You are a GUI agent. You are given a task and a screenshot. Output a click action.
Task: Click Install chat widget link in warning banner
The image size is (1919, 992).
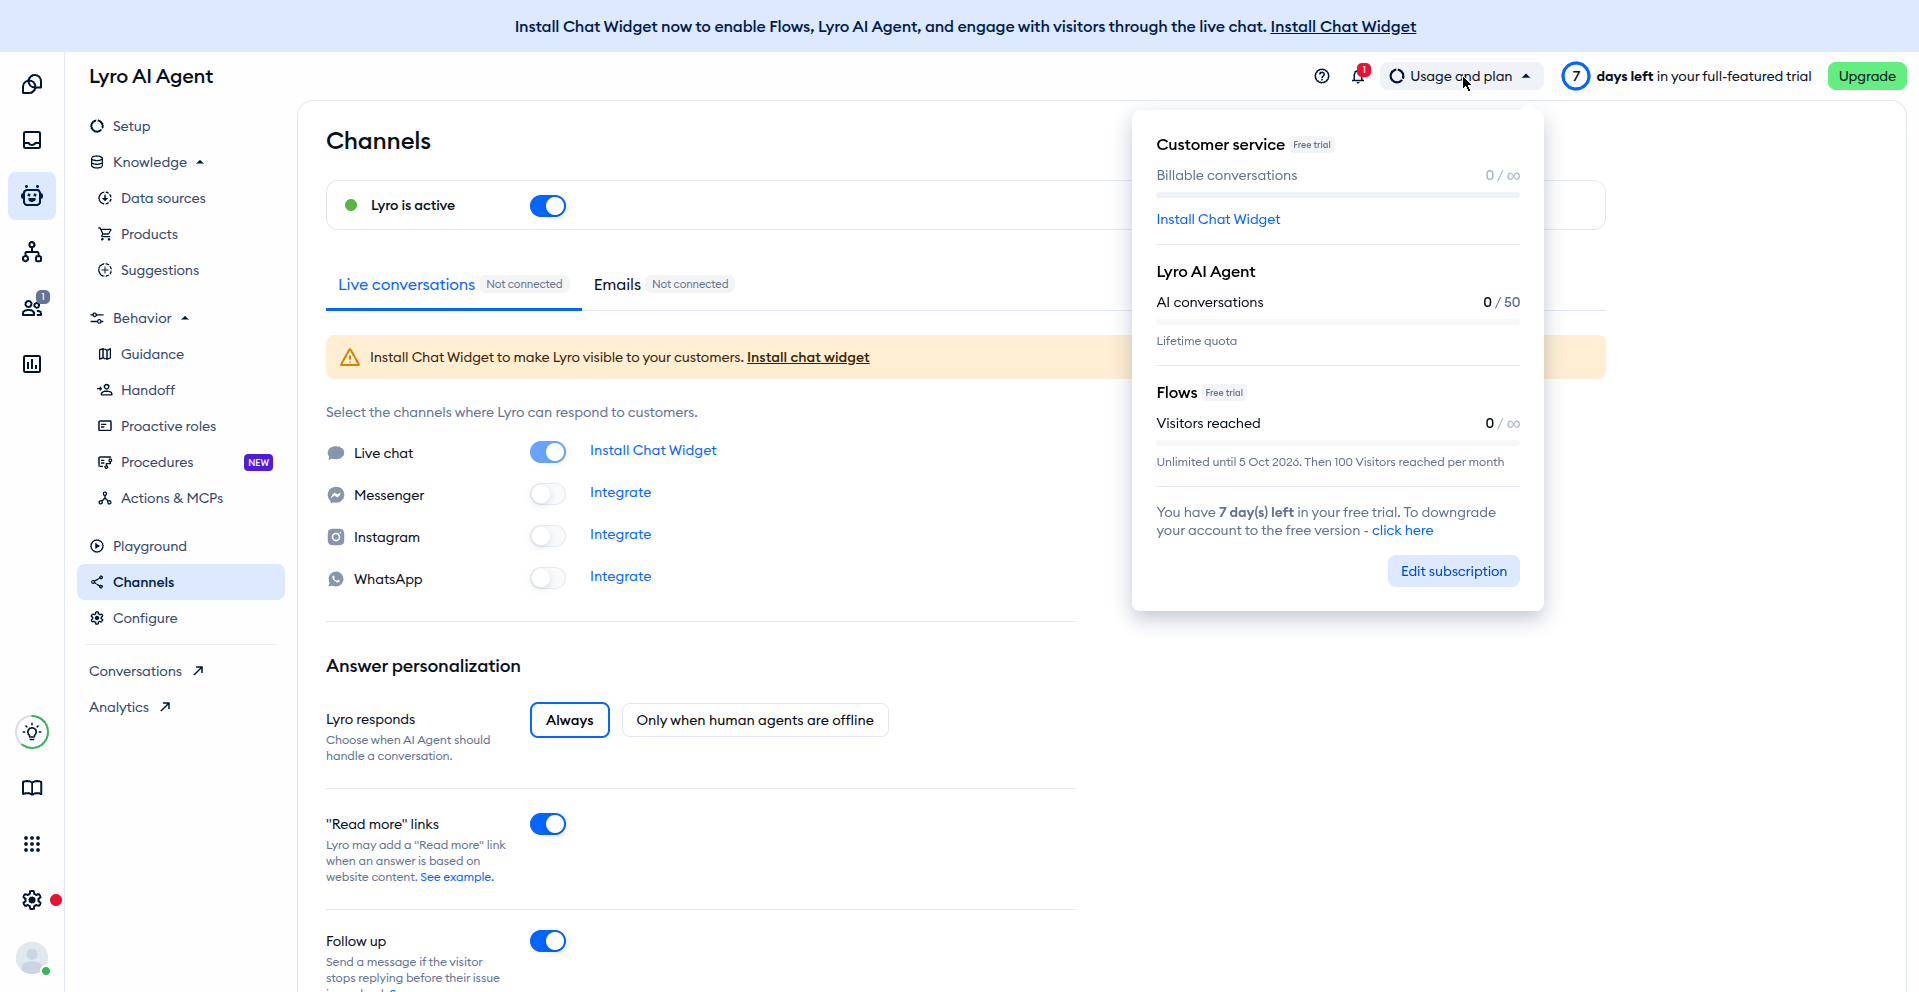pos(808,357)
